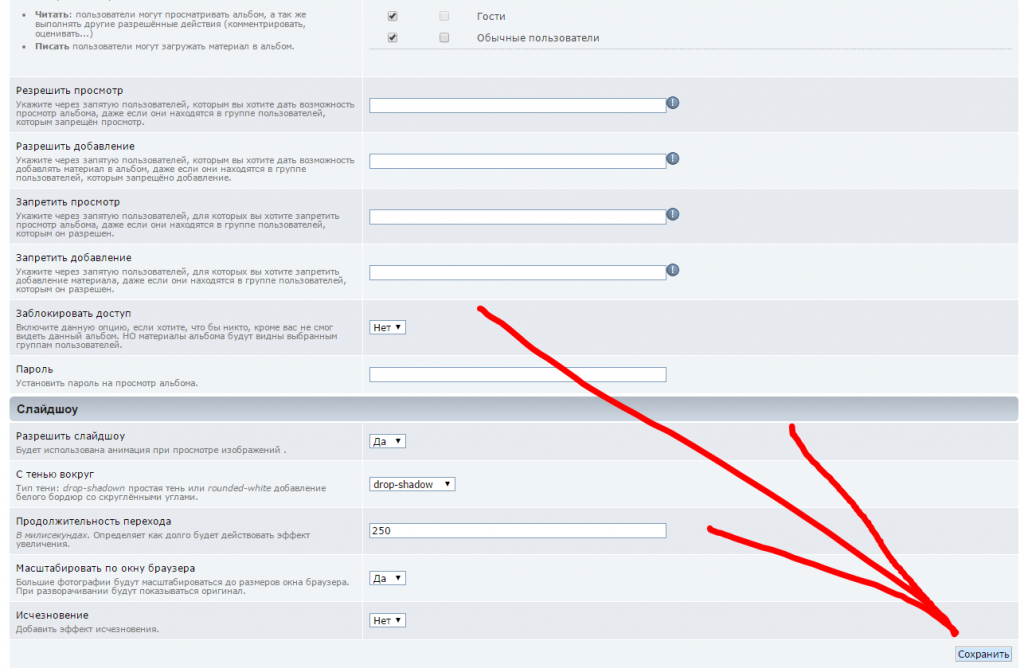Click the Продолжительность перехода field showing 250
The image size is (1024, 672).
point(517,531)
